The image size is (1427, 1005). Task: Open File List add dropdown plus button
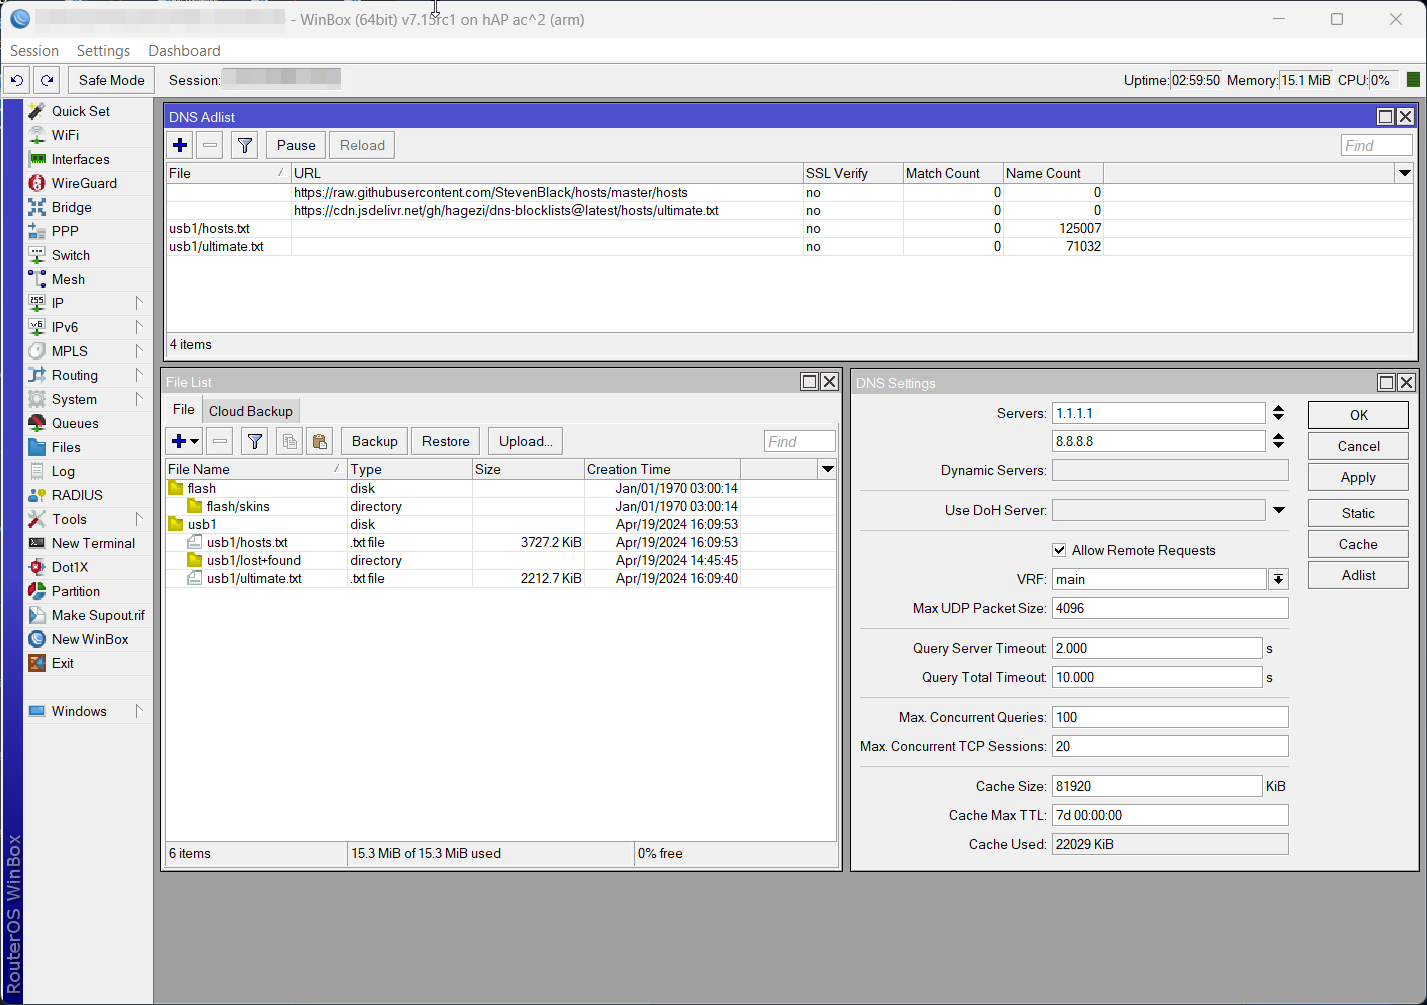(185, 441)
